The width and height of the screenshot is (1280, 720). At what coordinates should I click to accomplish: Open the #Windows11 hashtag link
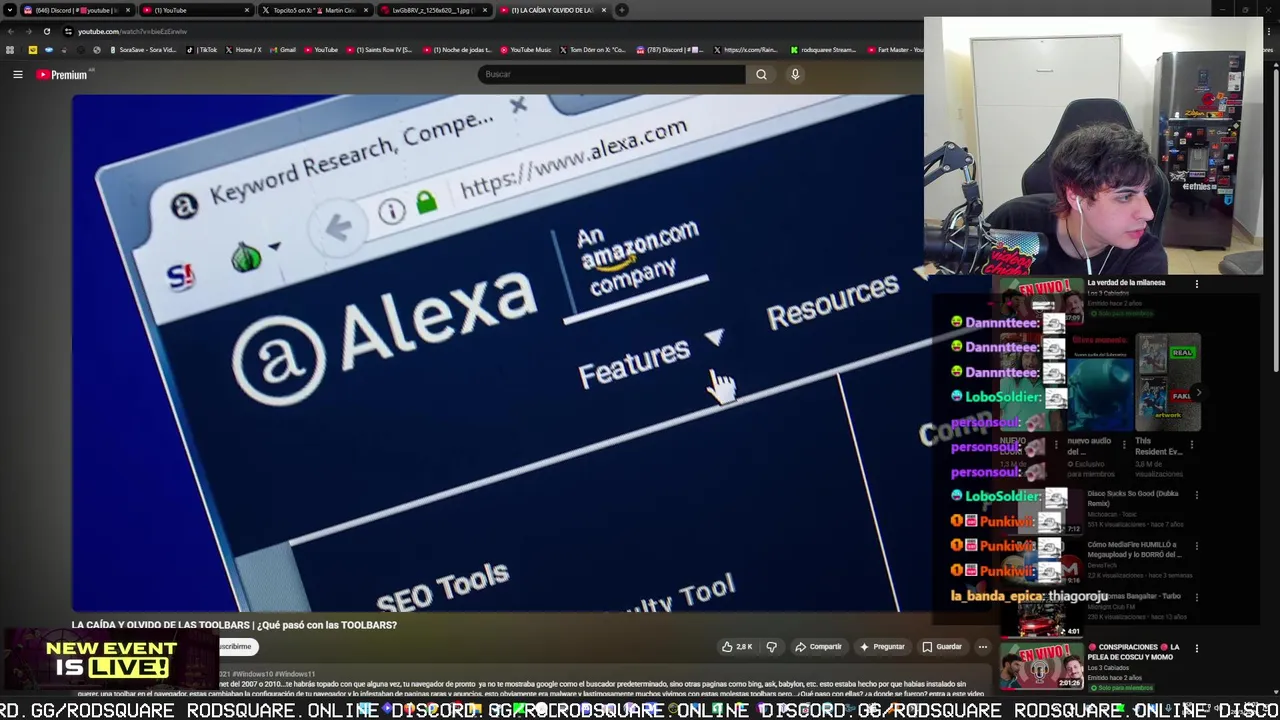pos(296,674)
